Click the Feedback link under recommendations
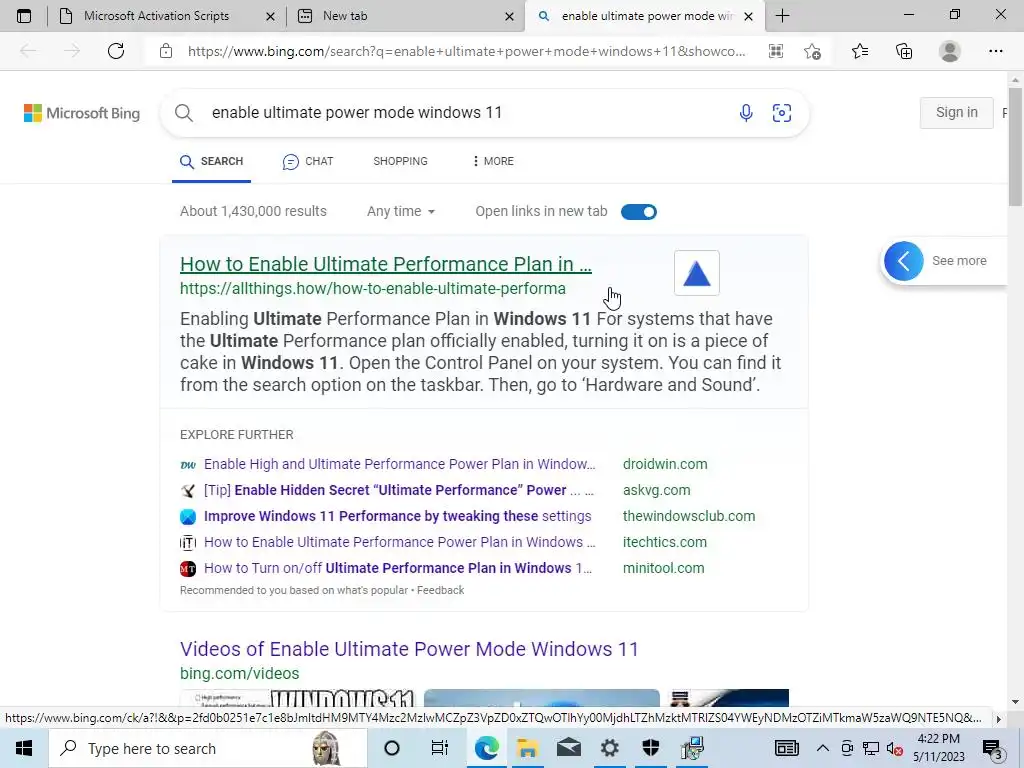 point(441,590)
